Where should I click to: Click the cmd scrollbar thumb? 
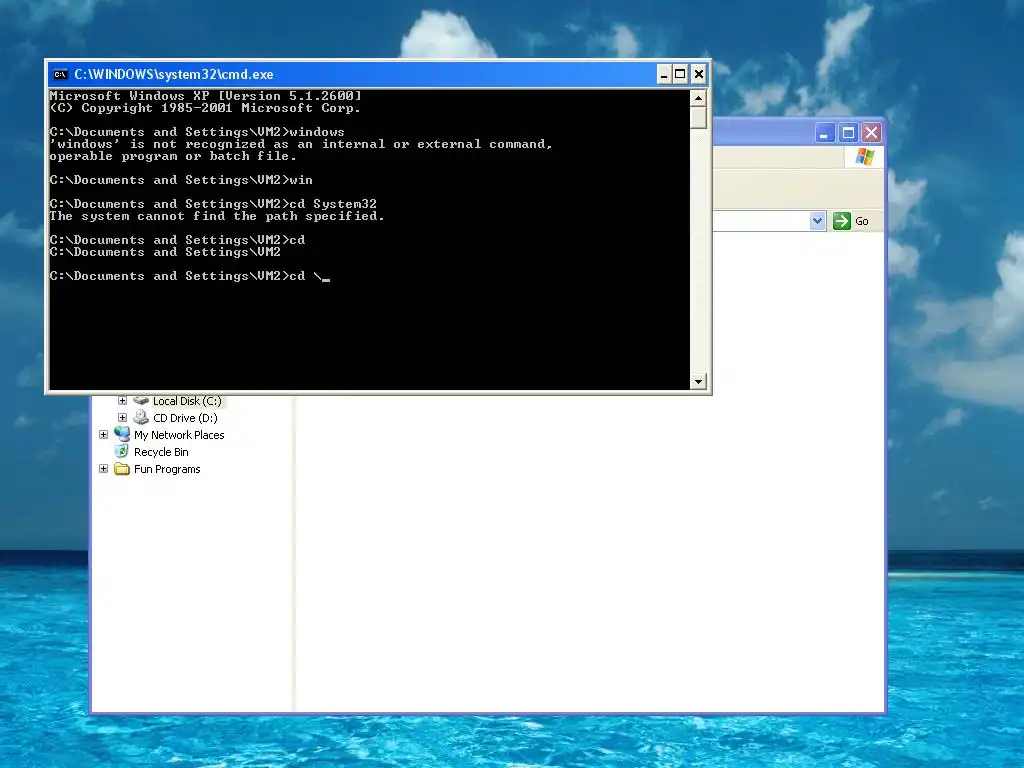[x=698, y=118]
